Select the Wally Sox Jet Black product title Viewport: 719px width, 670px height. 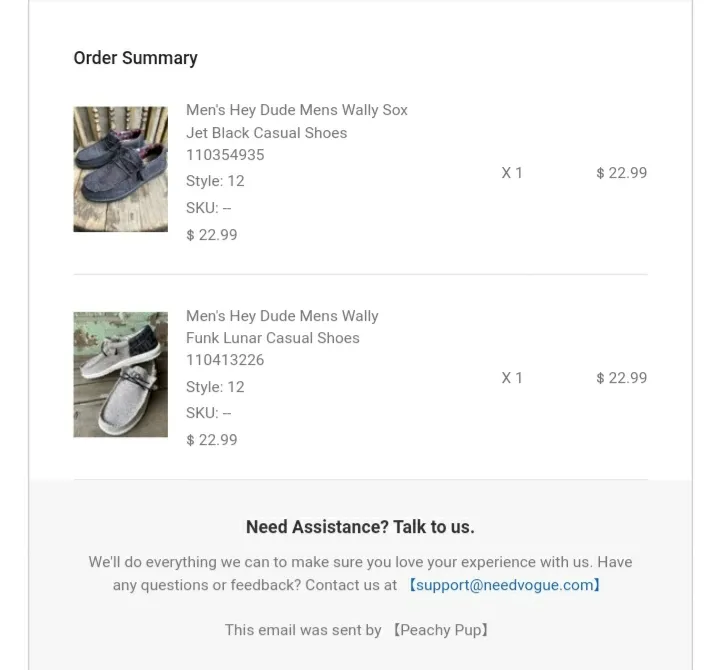point(297,122)
